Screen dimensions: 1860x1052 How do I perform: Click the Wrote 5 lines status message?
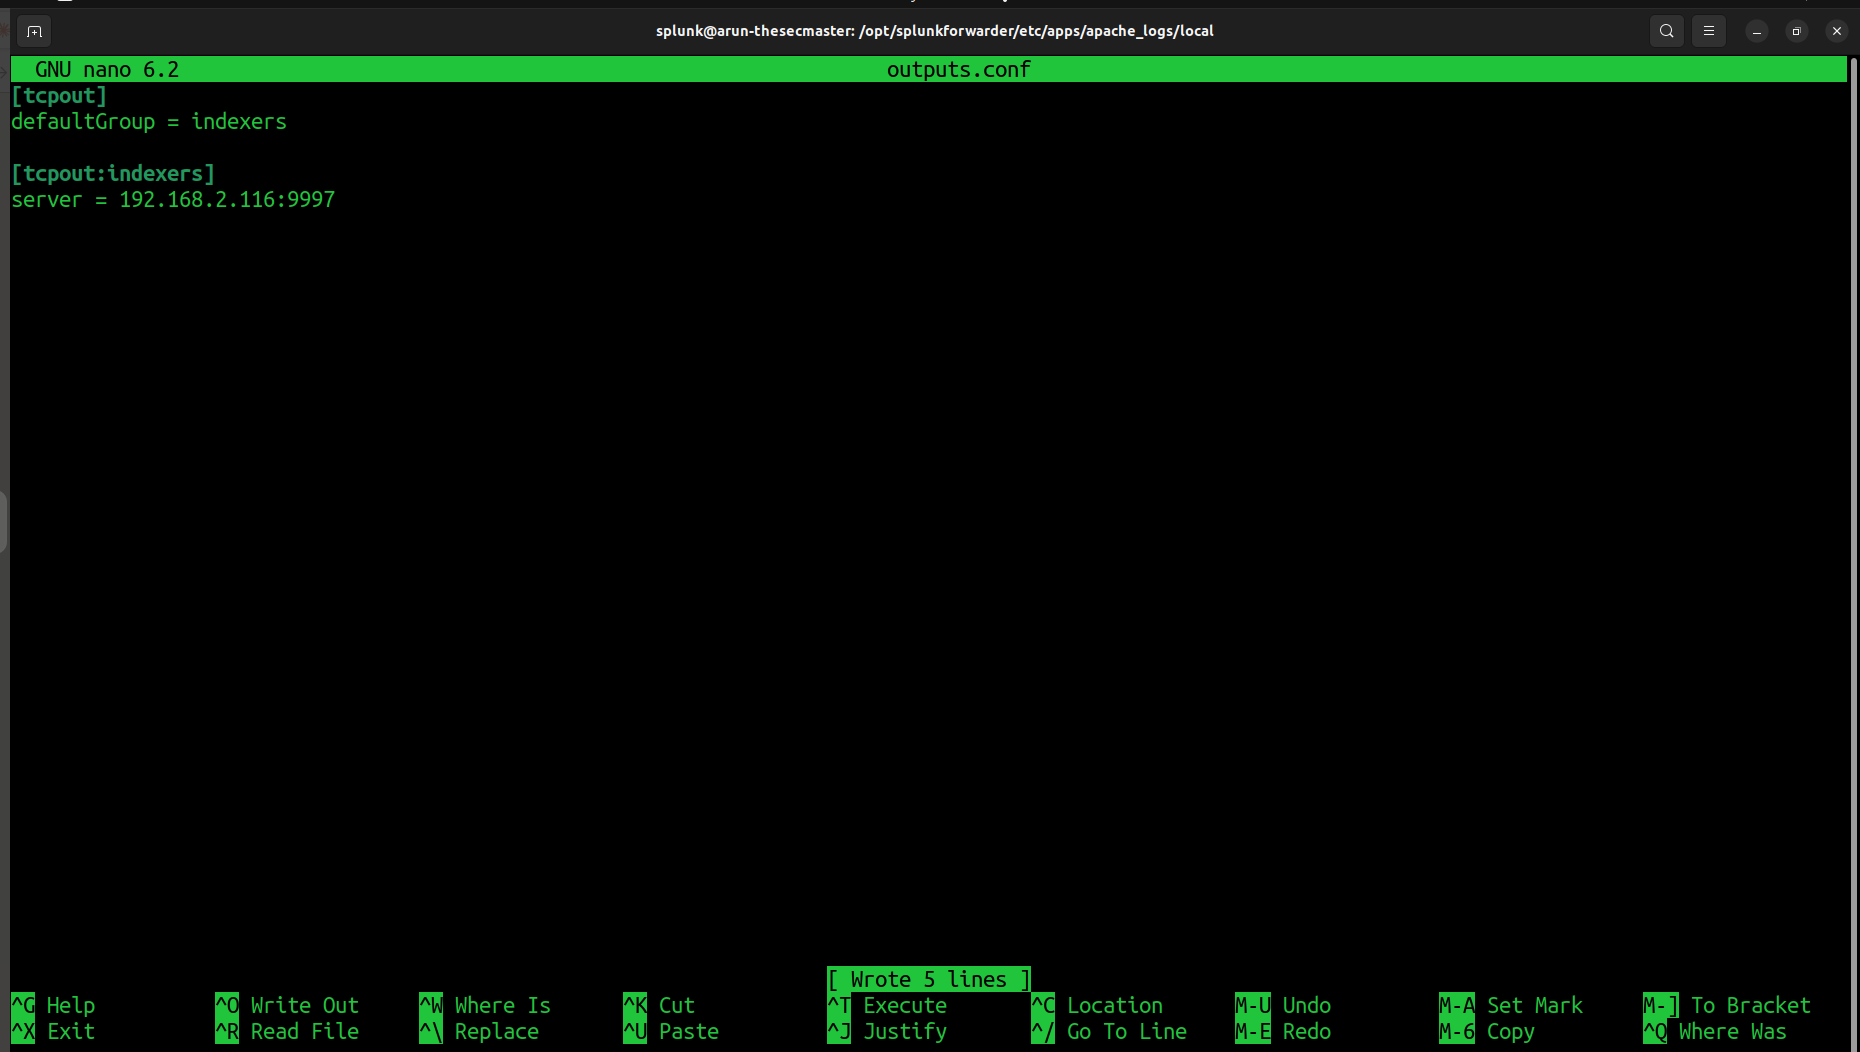[x=929, y=980]
